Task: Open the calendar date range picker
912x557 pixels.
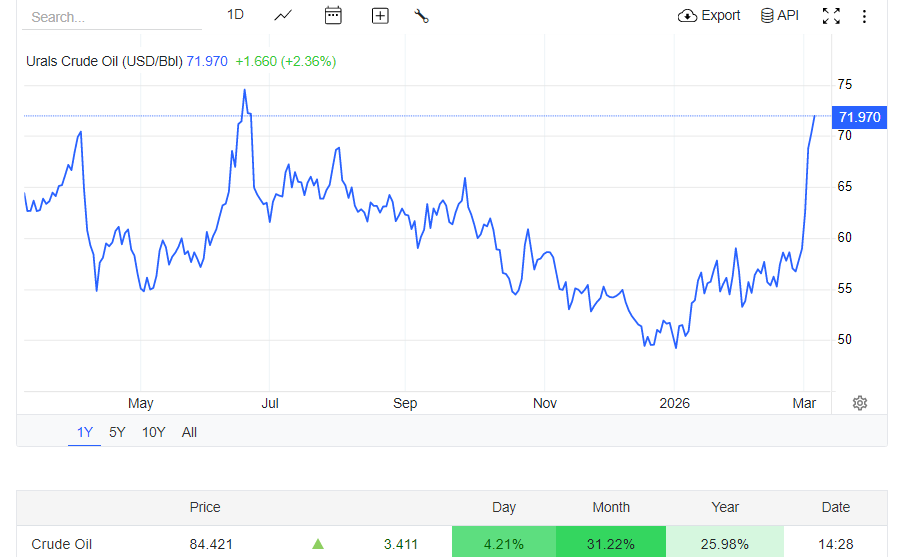Action: click(333, 15)
